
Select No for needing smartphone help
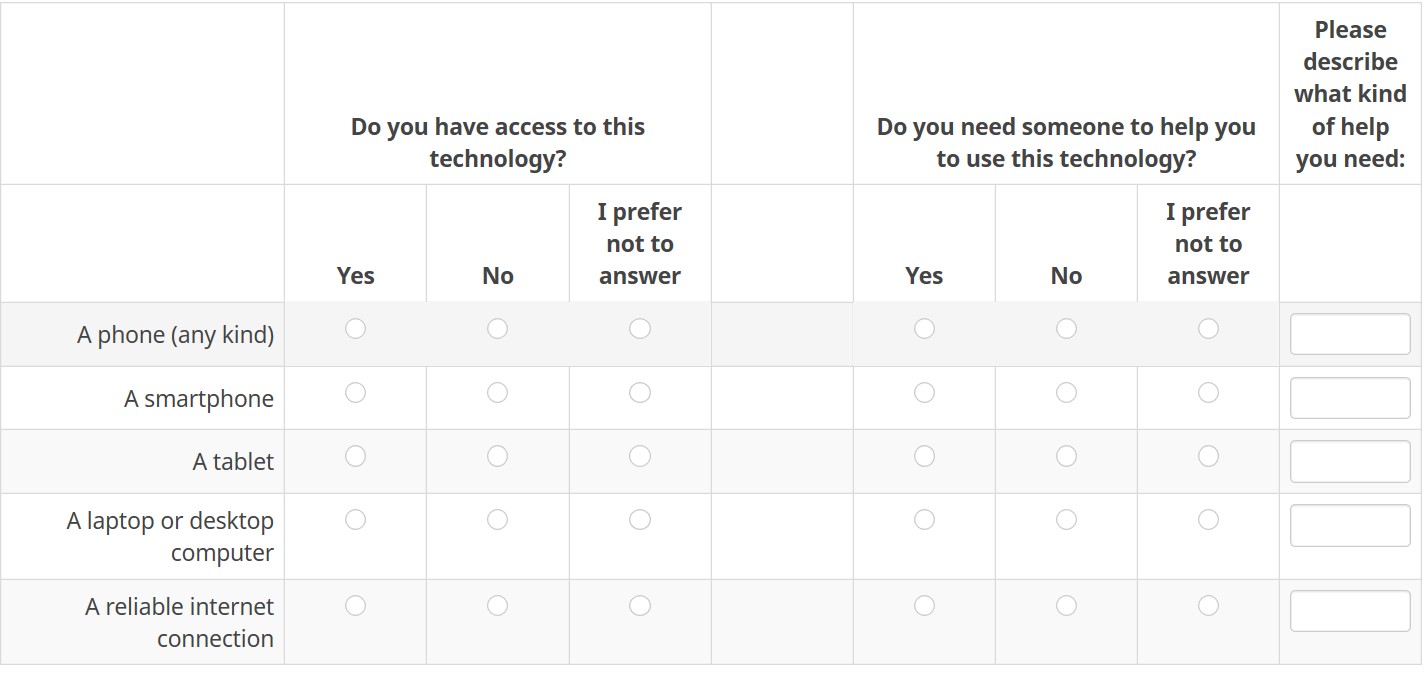1066,392
